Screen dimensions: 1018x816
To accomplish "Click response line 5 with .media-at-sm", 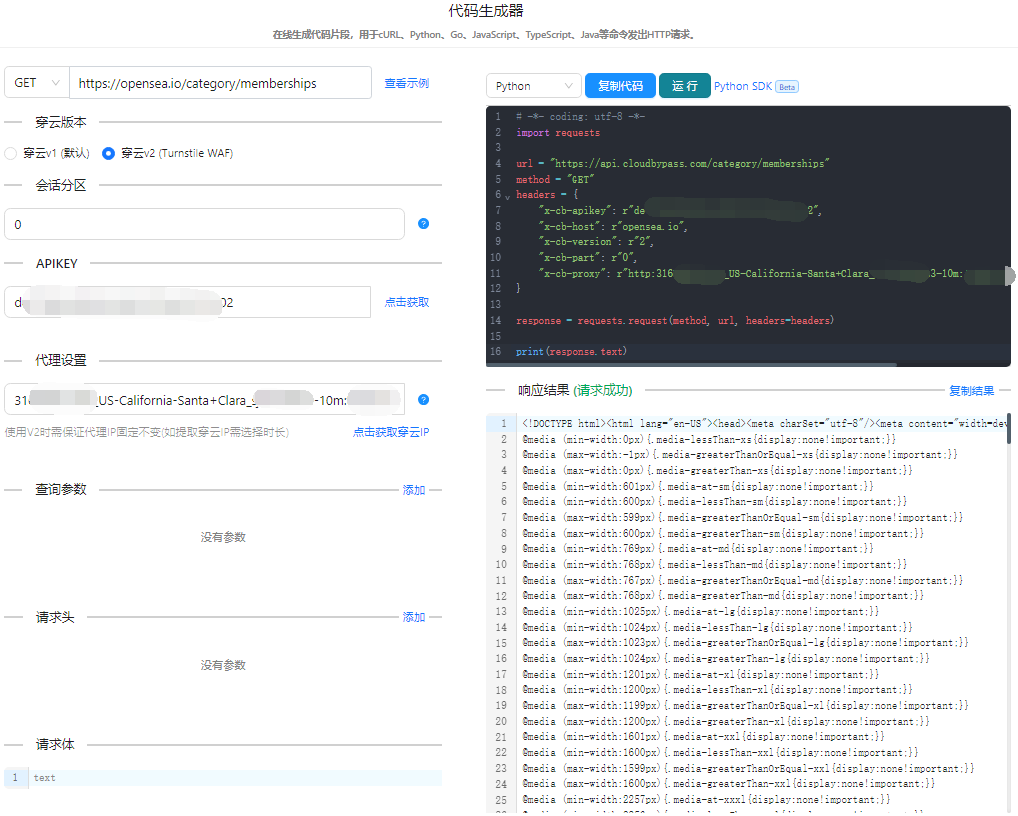I will click(698, 486).
